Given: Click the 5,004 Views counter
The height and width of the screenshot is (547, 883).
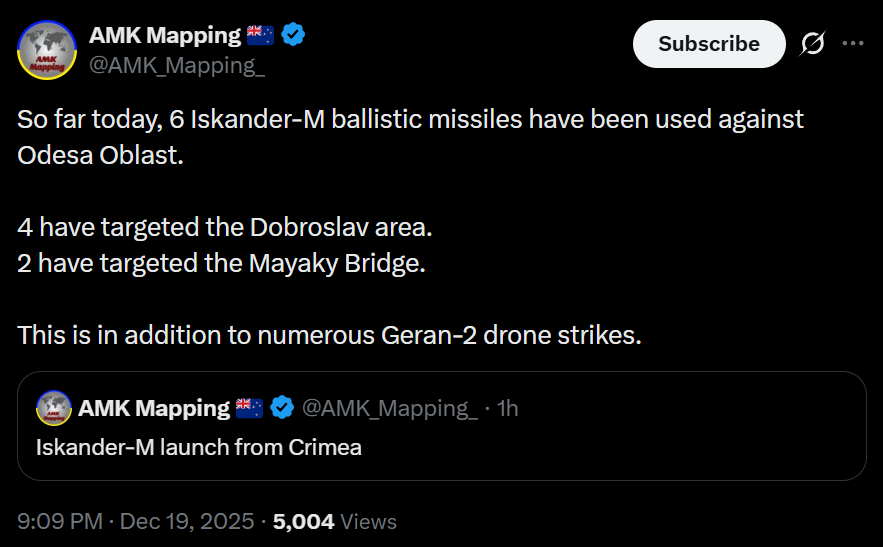Looking at the screenshot, I should 334,521.
